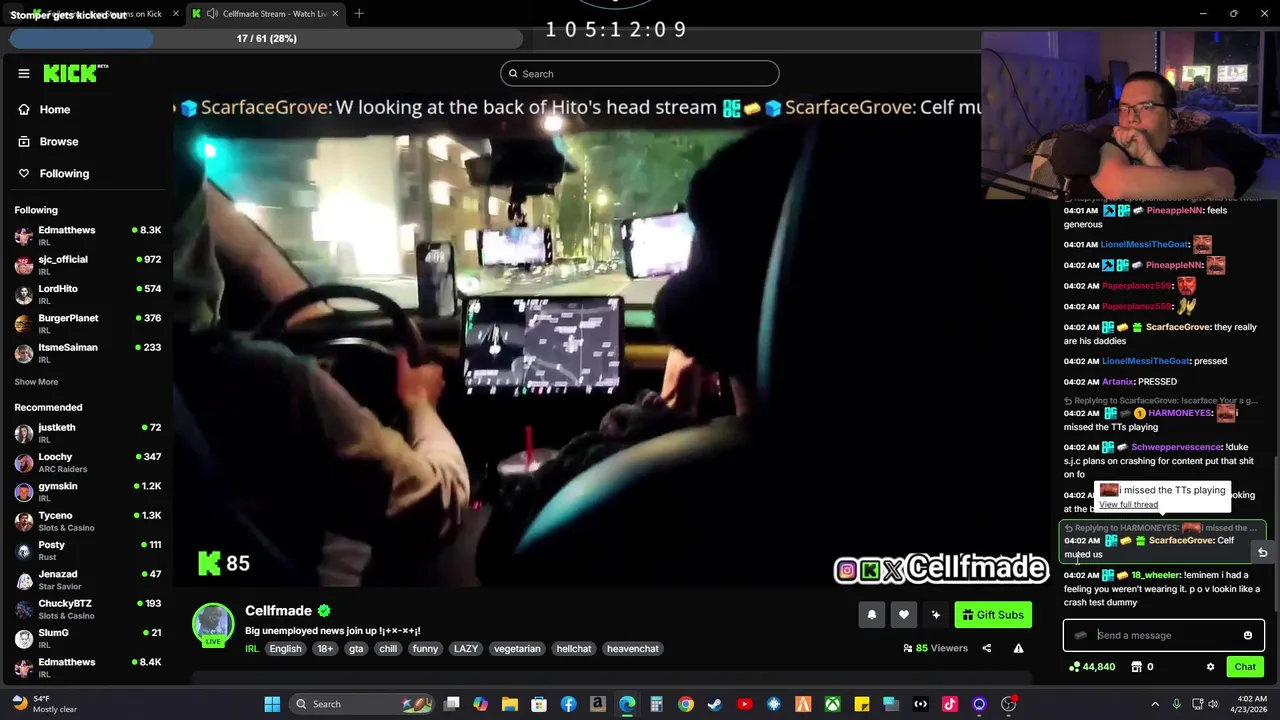Close the Cellfmade Stream browser tab
The height and width of the screenshot is (720, 1280).
pos(335,13)
